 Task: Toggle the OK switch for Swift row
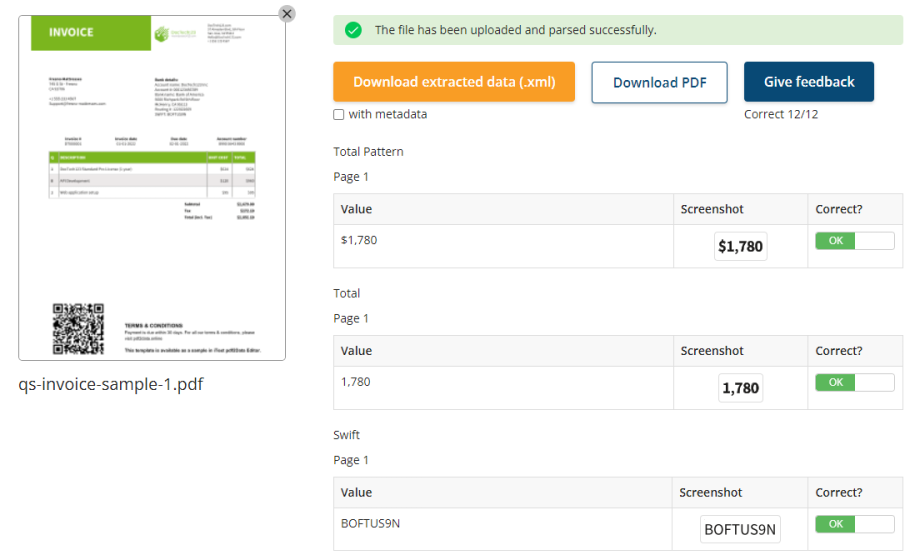click(854, 524)
